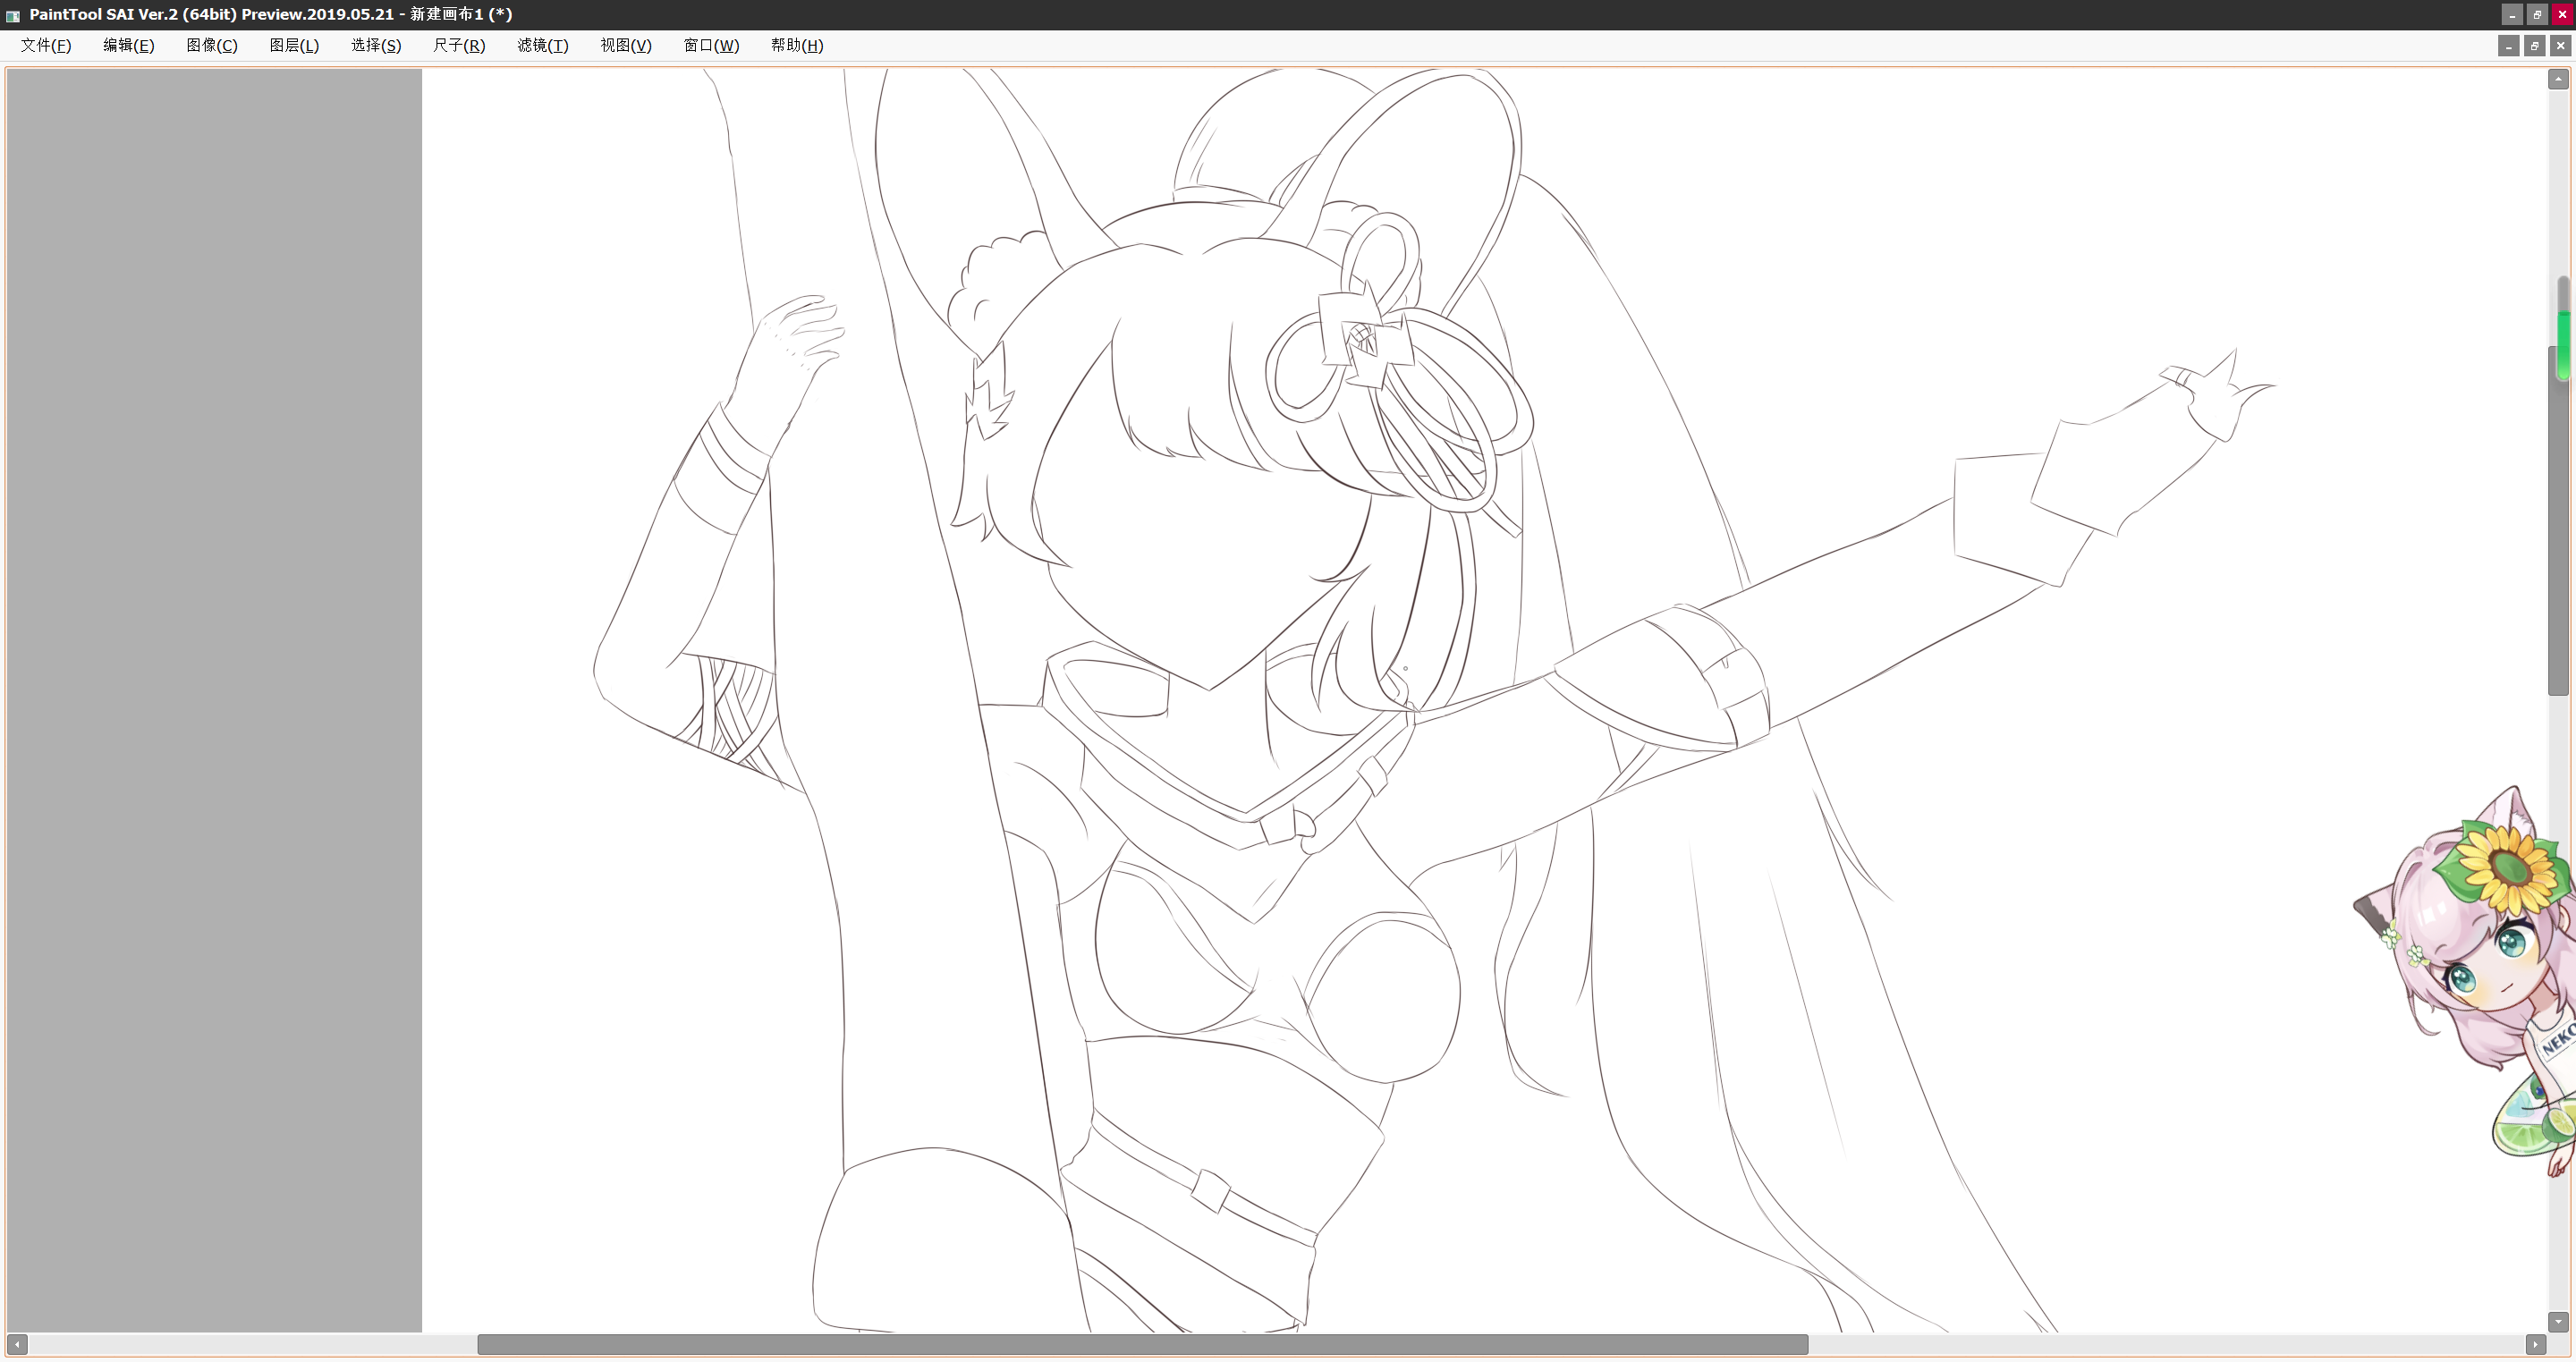This screenshot has width=2576, height=1362.
Task: Restore down the PaintTool SAI window
Action: 2537,14
